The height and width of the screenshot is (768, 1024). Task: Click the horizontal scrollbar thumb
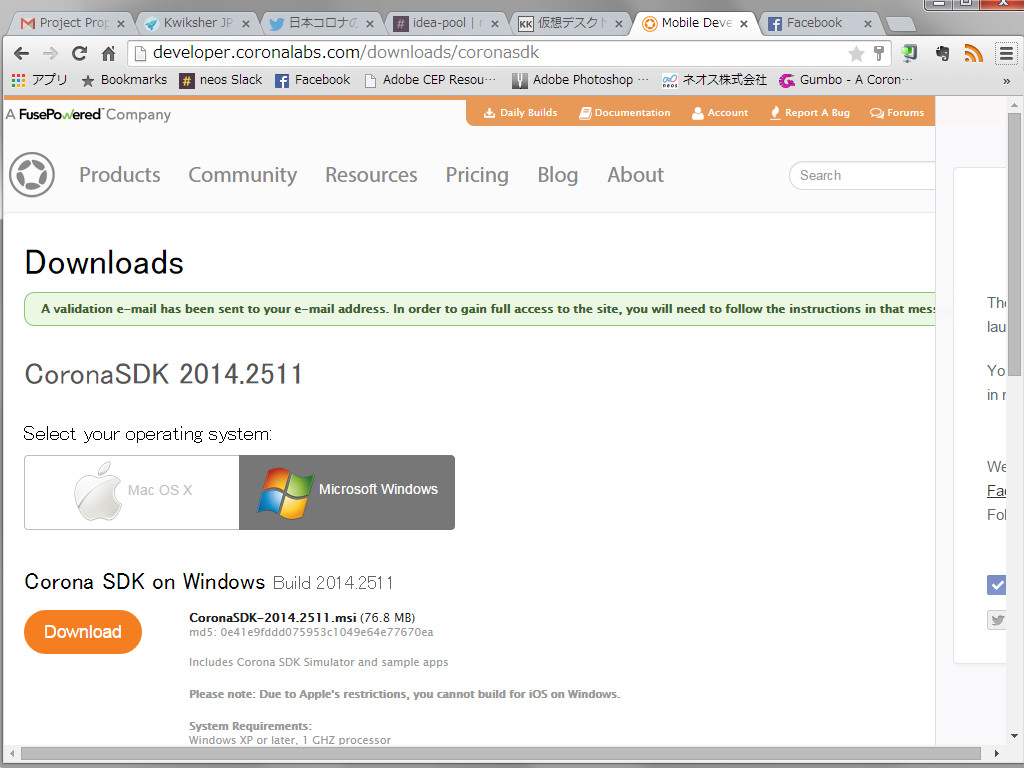[501, 754]
